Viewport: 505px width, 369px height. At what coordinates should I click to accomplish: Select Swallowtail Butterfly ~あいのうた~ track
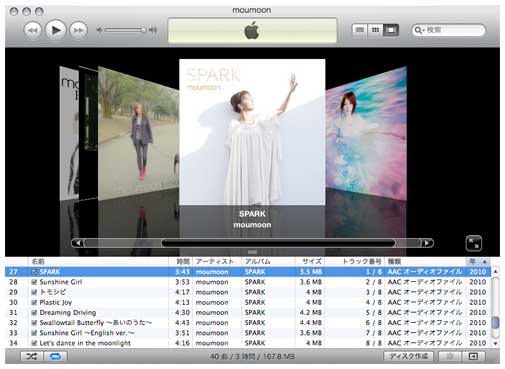point(96,323)
